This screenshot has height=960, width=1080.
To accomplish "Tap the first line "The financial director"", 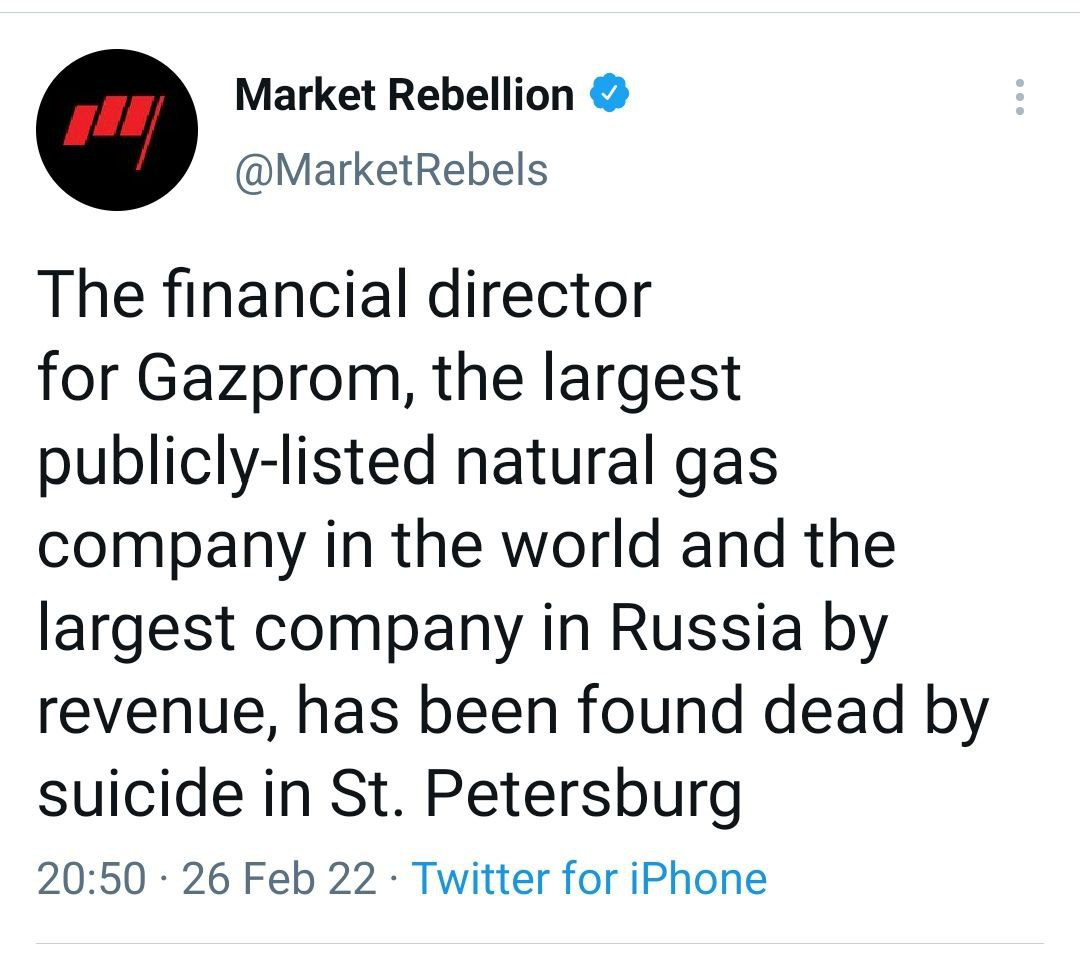I will coord(344,295).
